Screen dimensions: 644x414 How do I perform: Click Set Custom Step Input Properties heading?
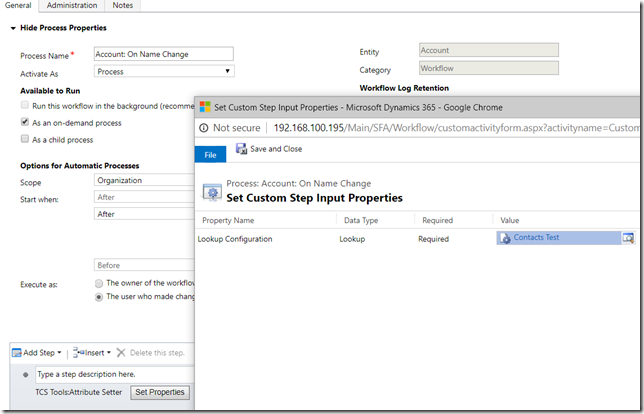(315, 198)
